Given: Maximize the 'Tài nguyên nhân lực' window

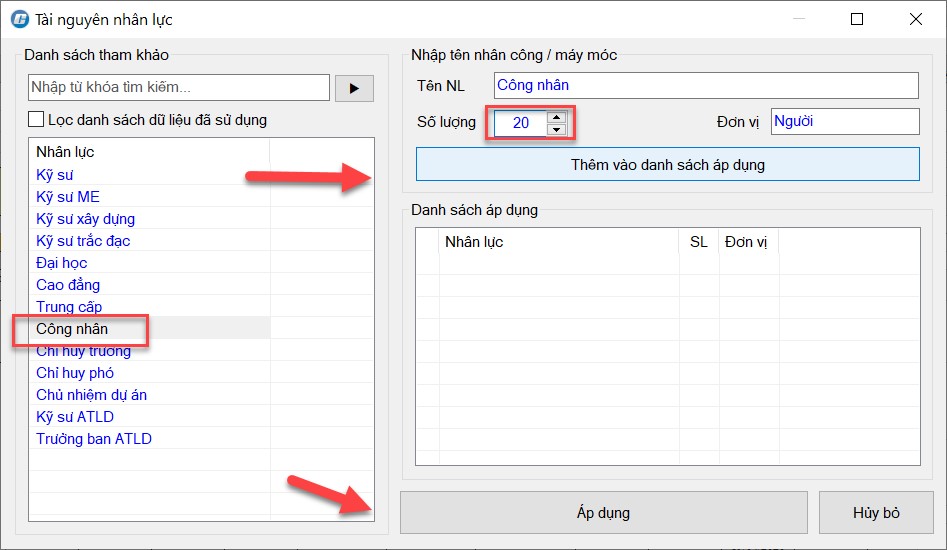Looking at the screenshot, I should coord(857,20).
